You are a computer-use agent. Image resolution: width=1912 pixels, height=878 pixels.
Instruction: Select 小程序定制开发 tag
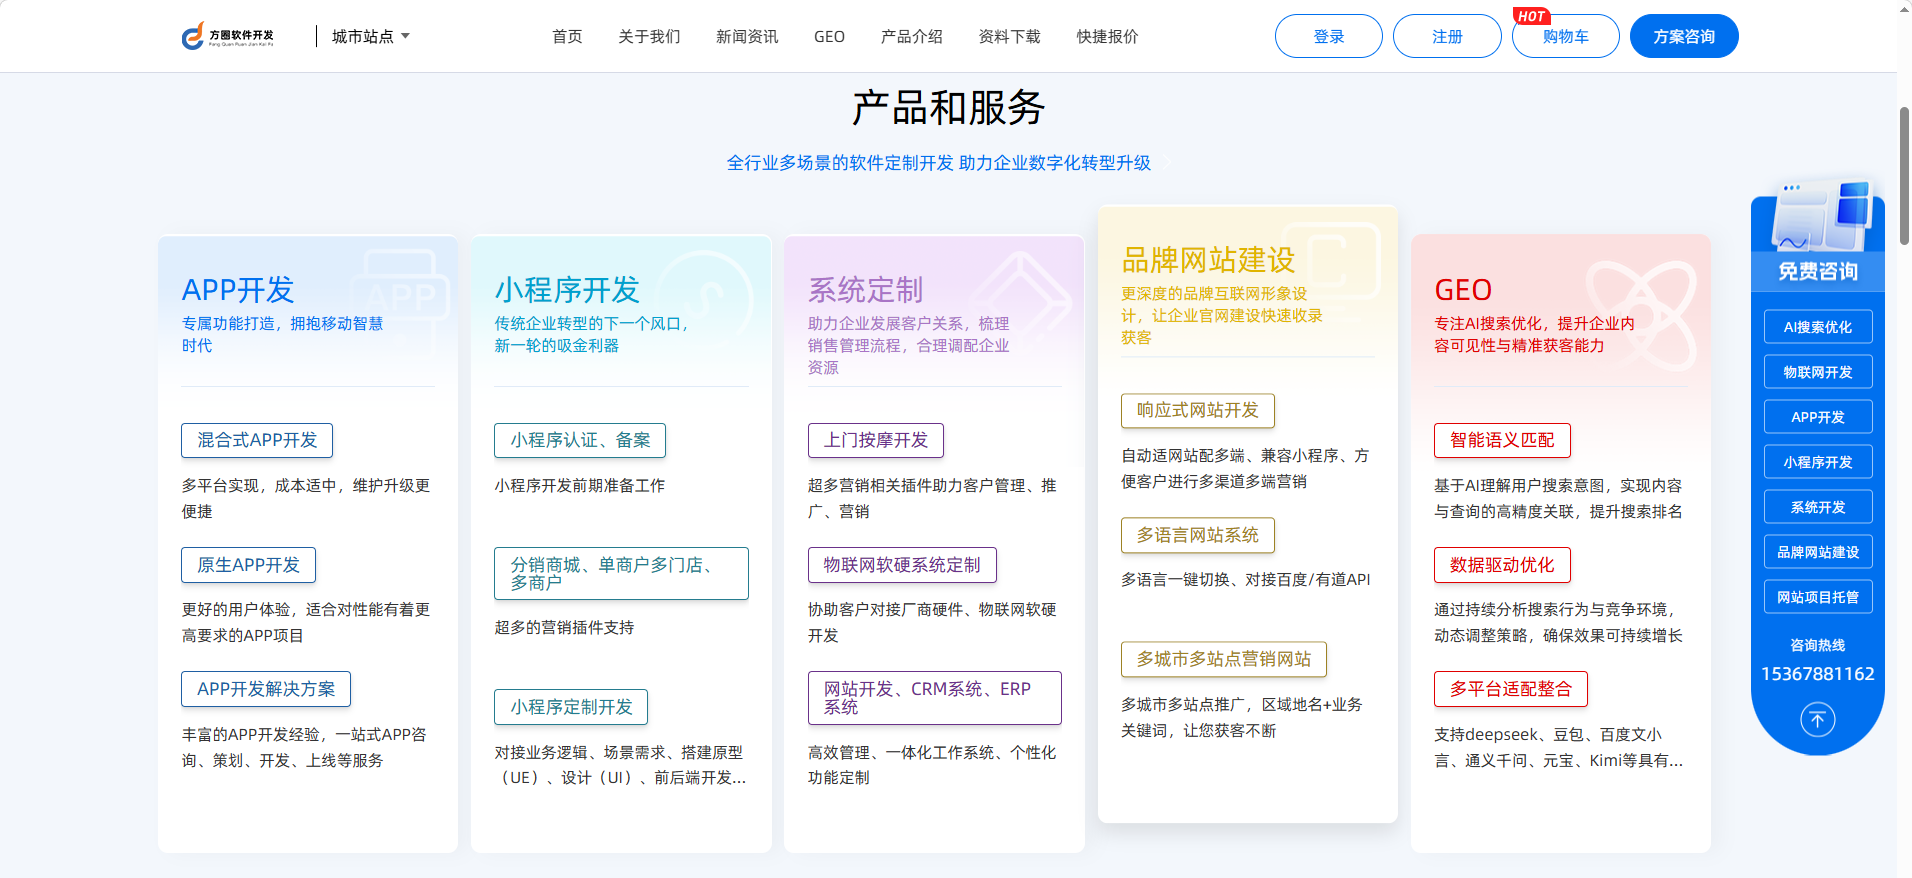tap(571, 707)
